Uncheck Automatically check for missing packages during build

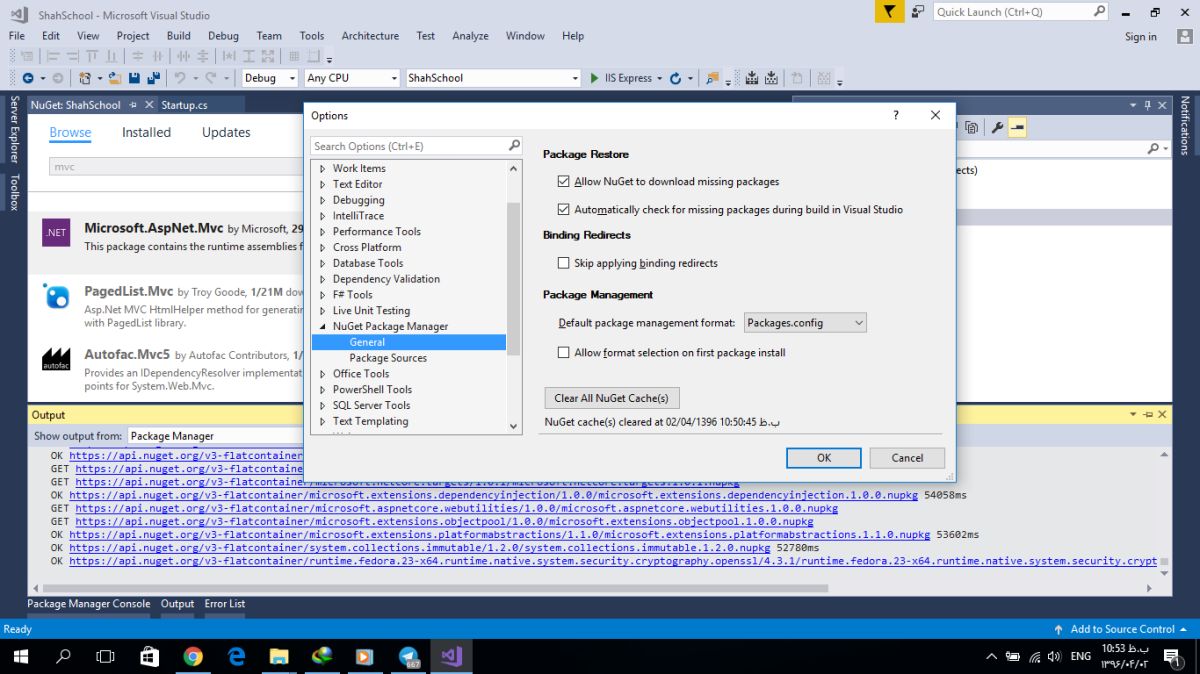click(x=564, y=210)
